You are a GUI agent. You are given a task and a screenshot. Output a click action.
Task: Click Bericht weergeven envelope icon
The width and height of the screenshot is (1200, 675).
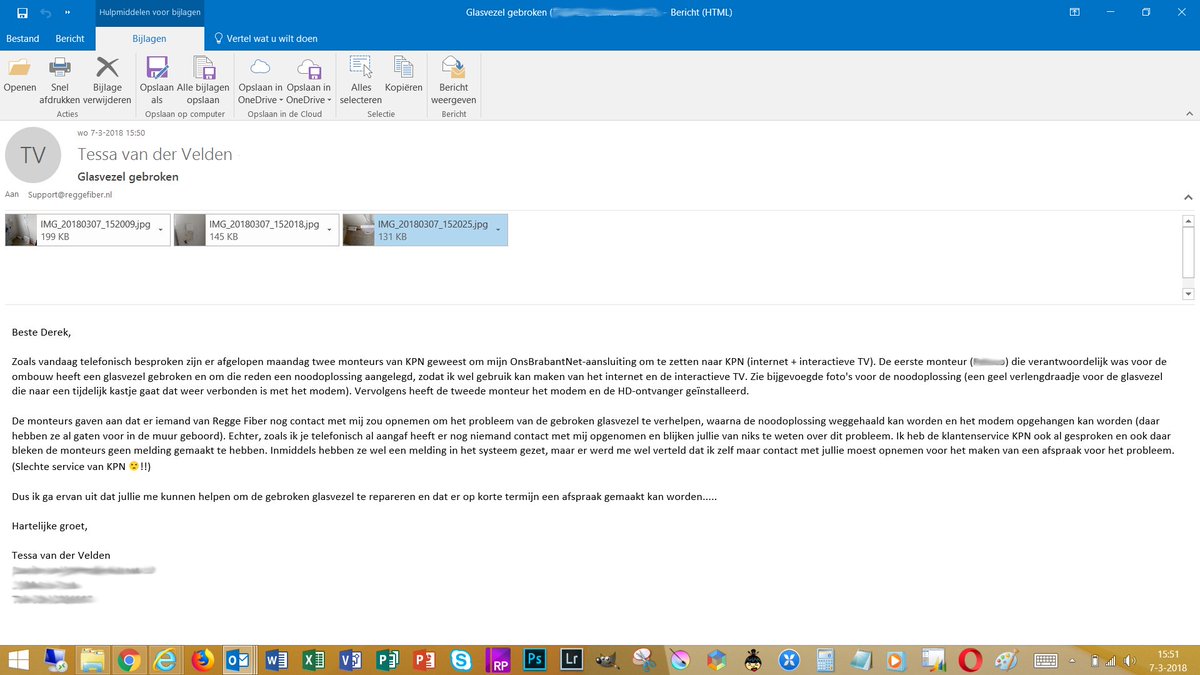tap(454, 68)
